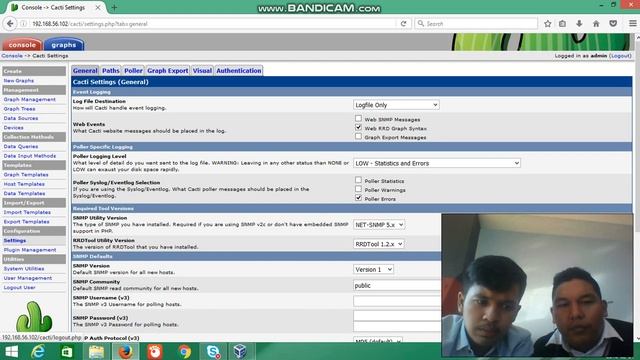Open New Graphs in the sidebar

tap(19, 81)
